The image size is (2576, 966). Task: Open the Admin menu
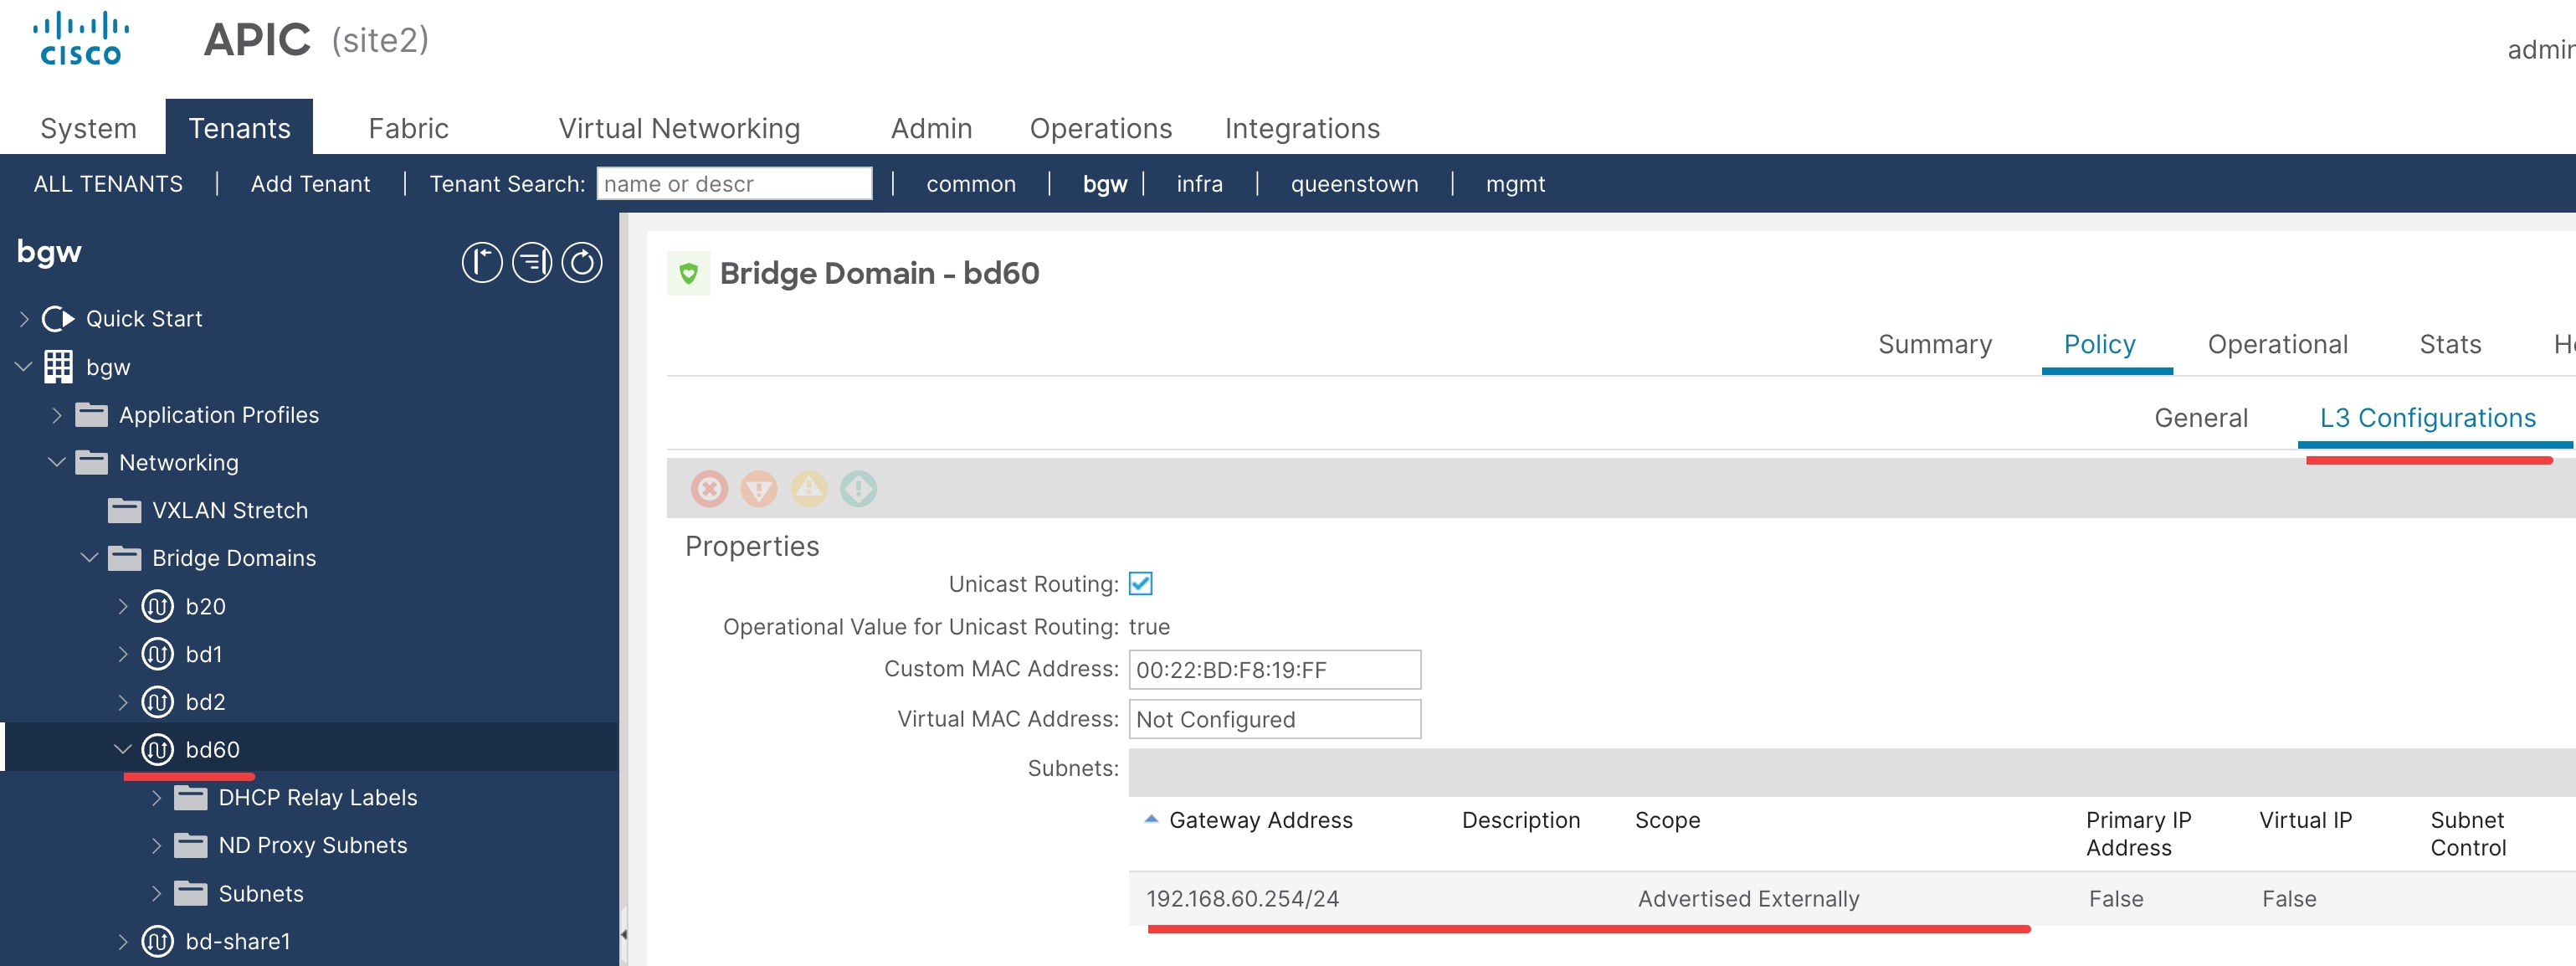931,128
